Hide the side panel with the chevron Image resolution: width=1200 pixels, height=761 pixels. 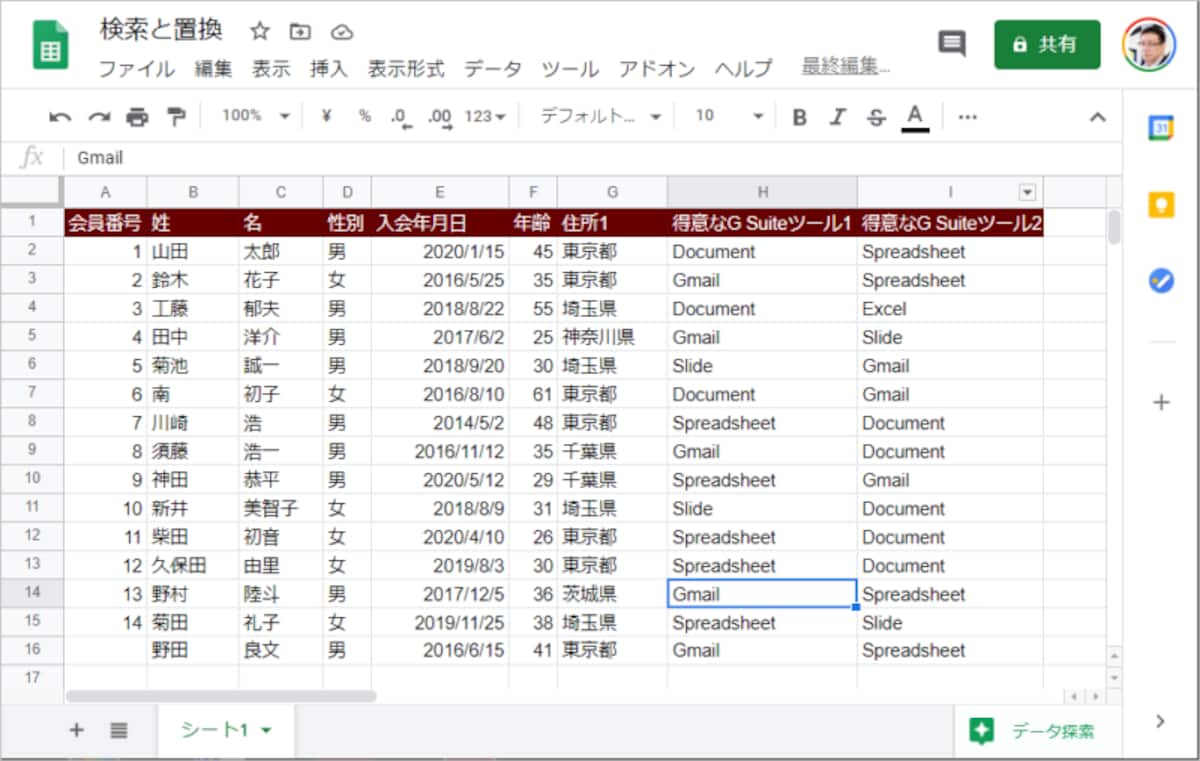point(1160,720)
